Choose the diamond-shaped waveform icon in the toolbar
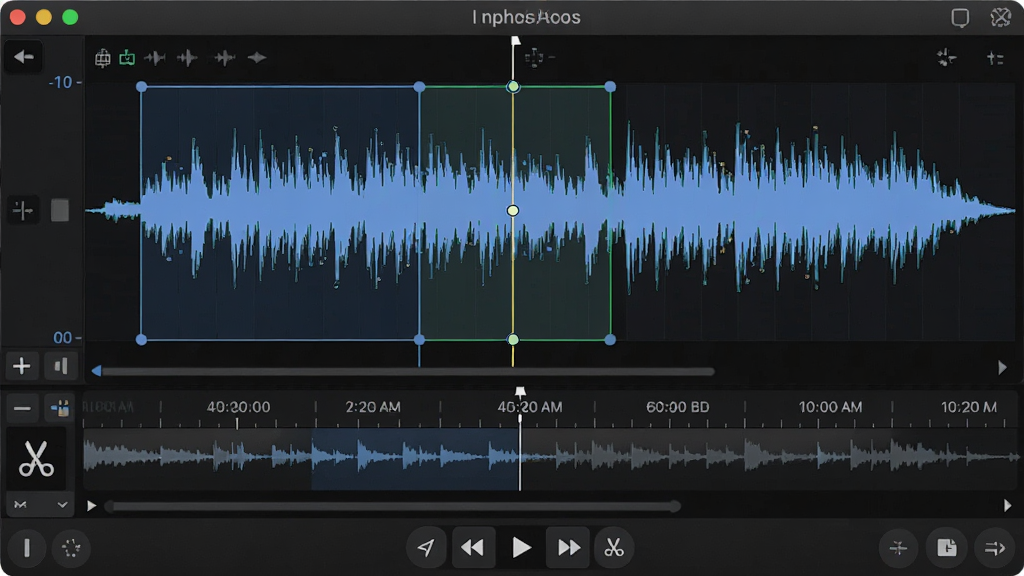Image resolution: width=1024 pixels, height=576 pixels. 257,58
